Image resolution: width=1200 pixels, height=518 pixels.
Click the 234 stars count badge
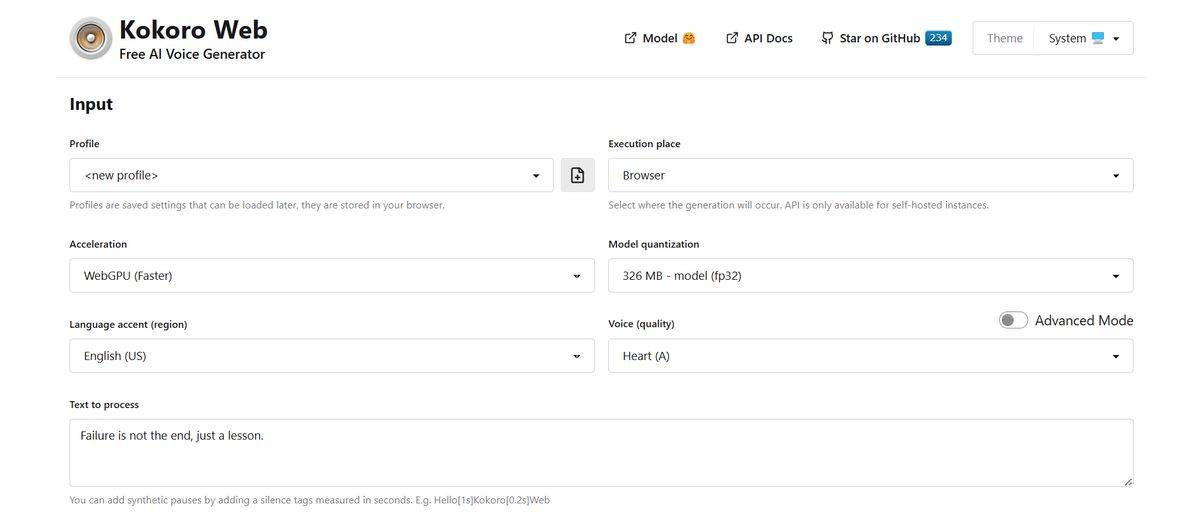[938, 38]
